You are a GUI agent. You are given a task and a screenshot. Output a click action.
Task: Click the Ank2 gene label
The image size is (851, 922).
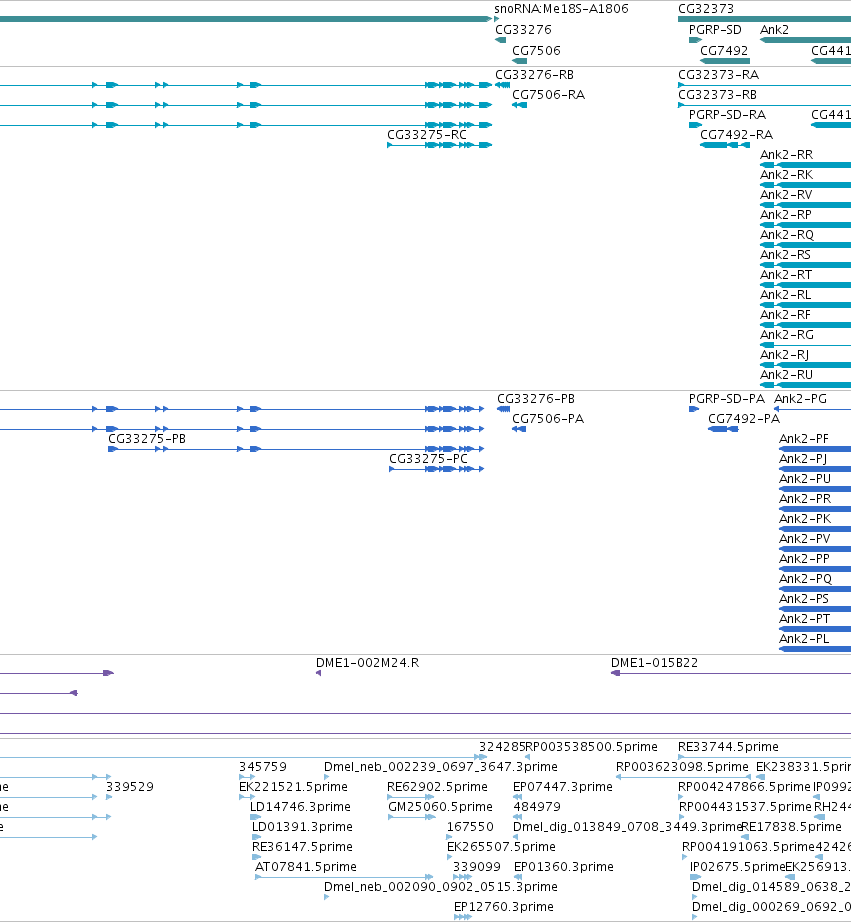[774, 30]
